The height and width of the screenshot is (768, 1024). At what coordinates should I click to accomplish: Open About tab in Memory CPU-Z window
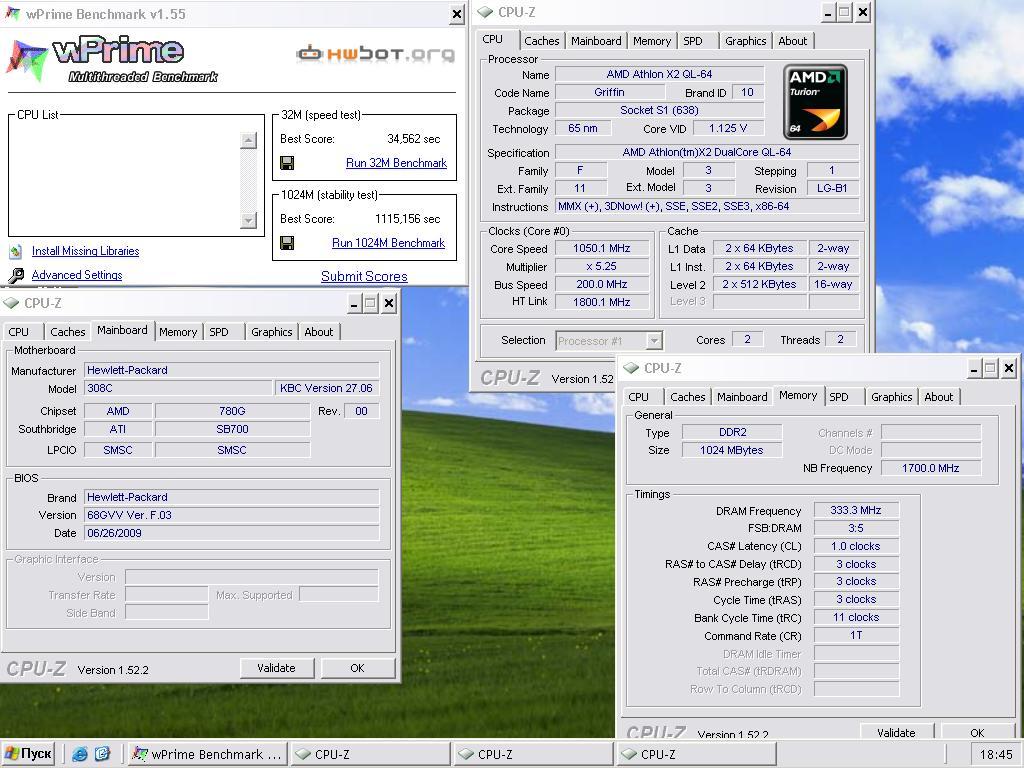pos(938,396)
